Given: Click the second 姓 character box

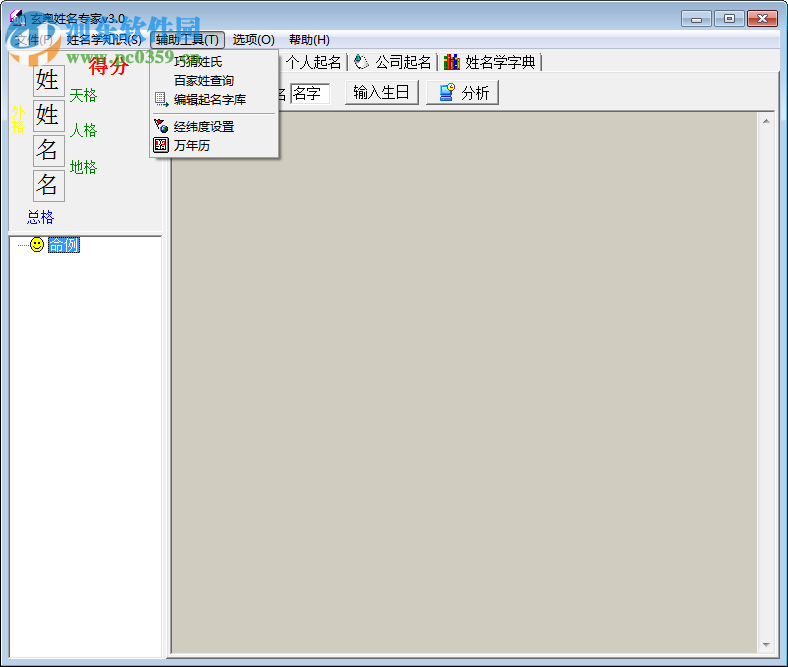Looking at the screenshot, I should [x=49, y=116].
